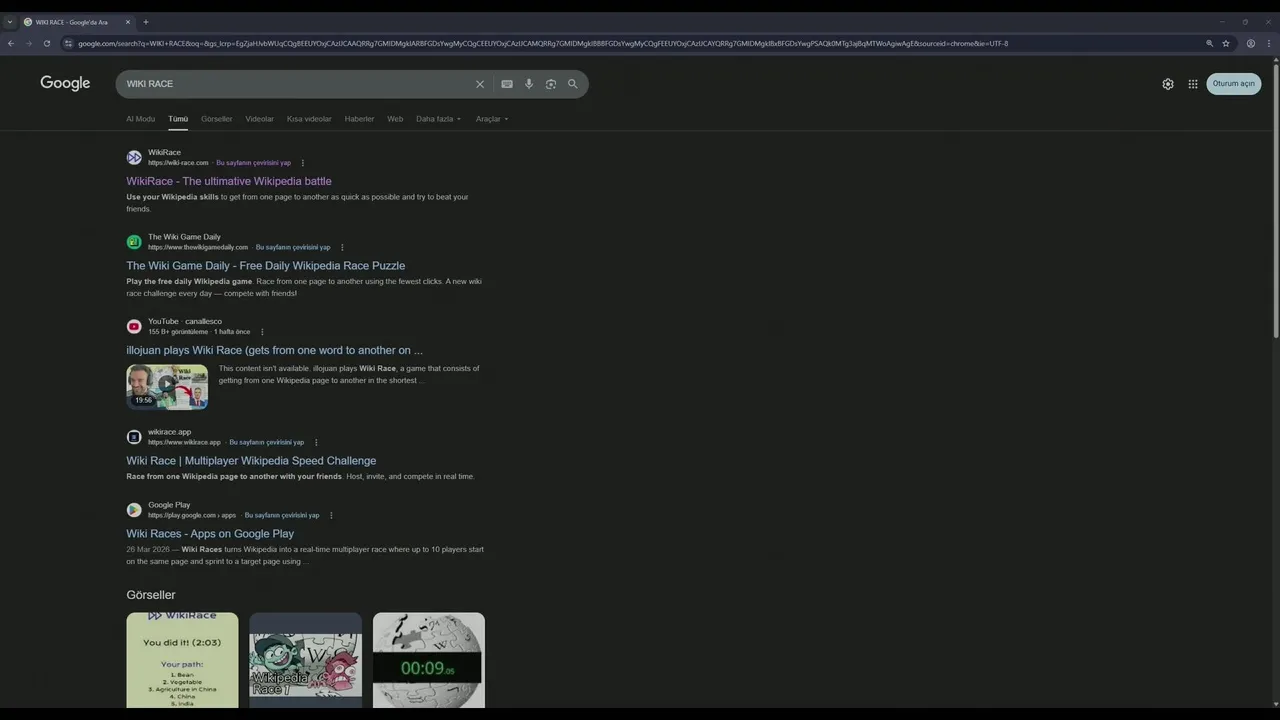Screen dimensions: 1280x720
Task: Open Chrome three-dot menu
Action: (1269, 43)
